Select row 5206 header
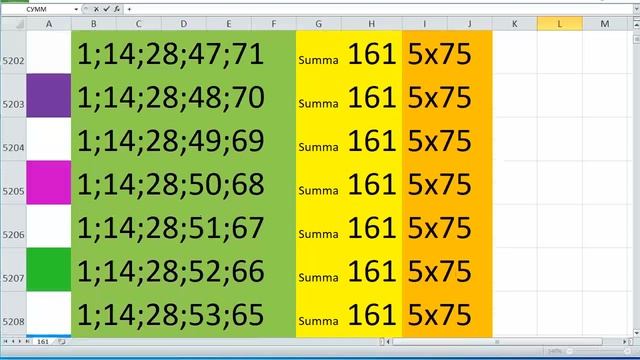 point(13,226)
